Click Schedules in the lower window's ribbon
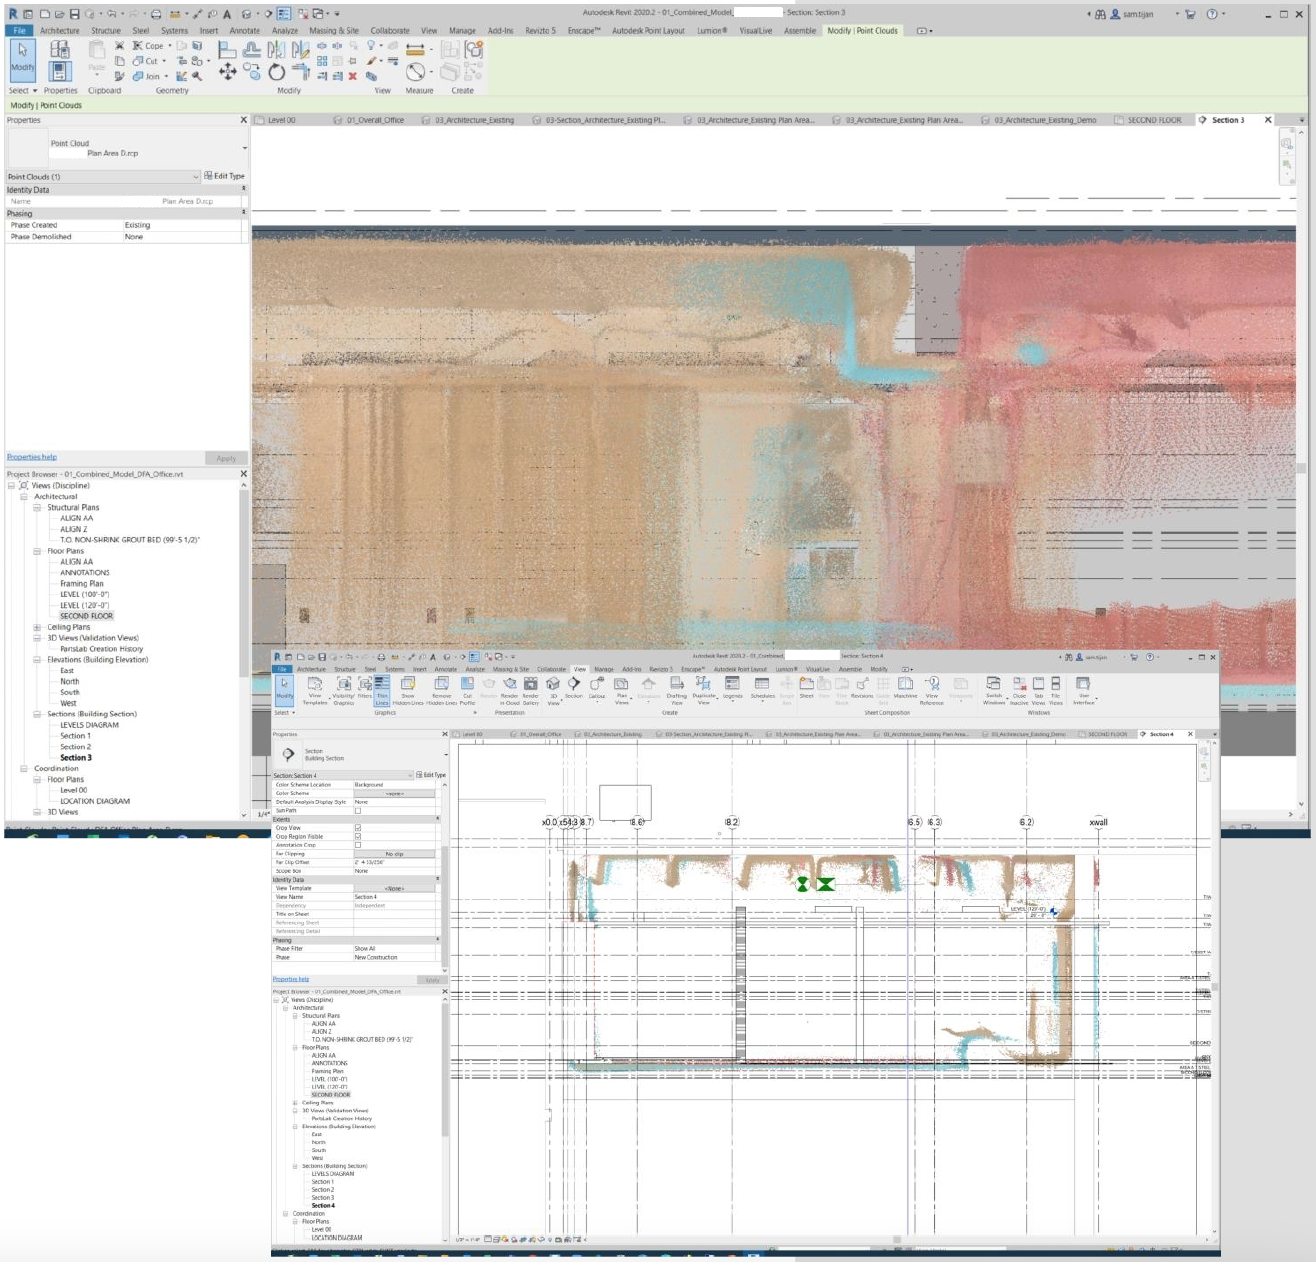Image resolution: width=1316 pixels, height=1262 pixels. (762, 688)
